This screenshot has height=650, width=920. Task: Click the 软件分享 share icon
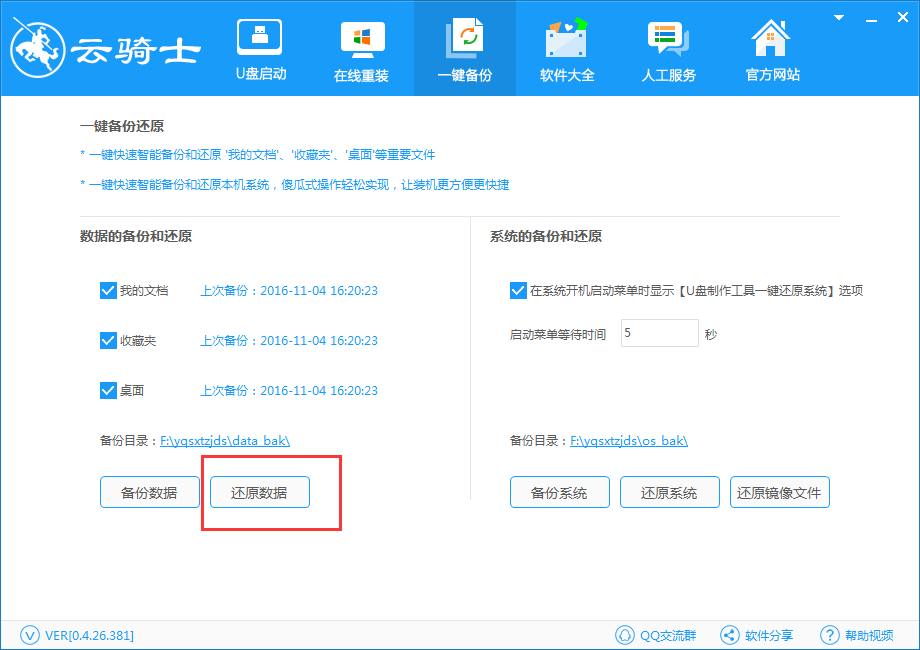[729, 635]
